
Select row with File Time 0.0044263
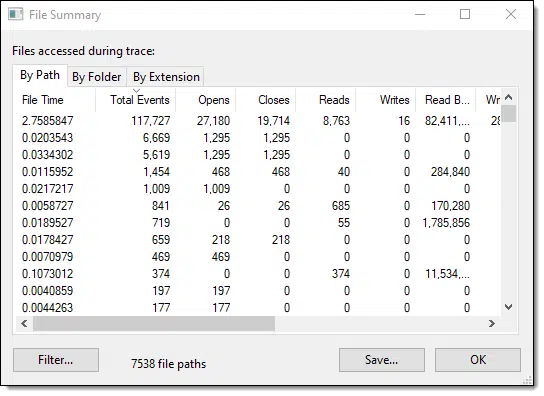pos(257,308)
